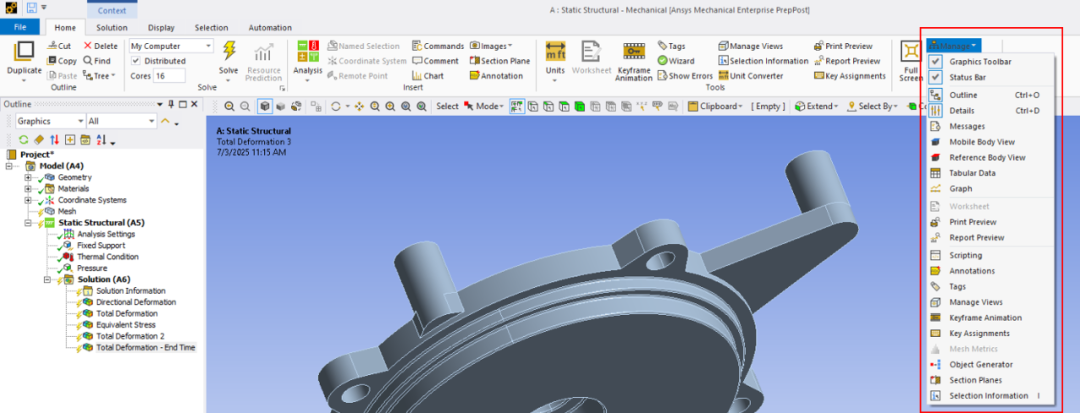Click the Cores number field
The image size is (1080, 413).
(169, 76)
